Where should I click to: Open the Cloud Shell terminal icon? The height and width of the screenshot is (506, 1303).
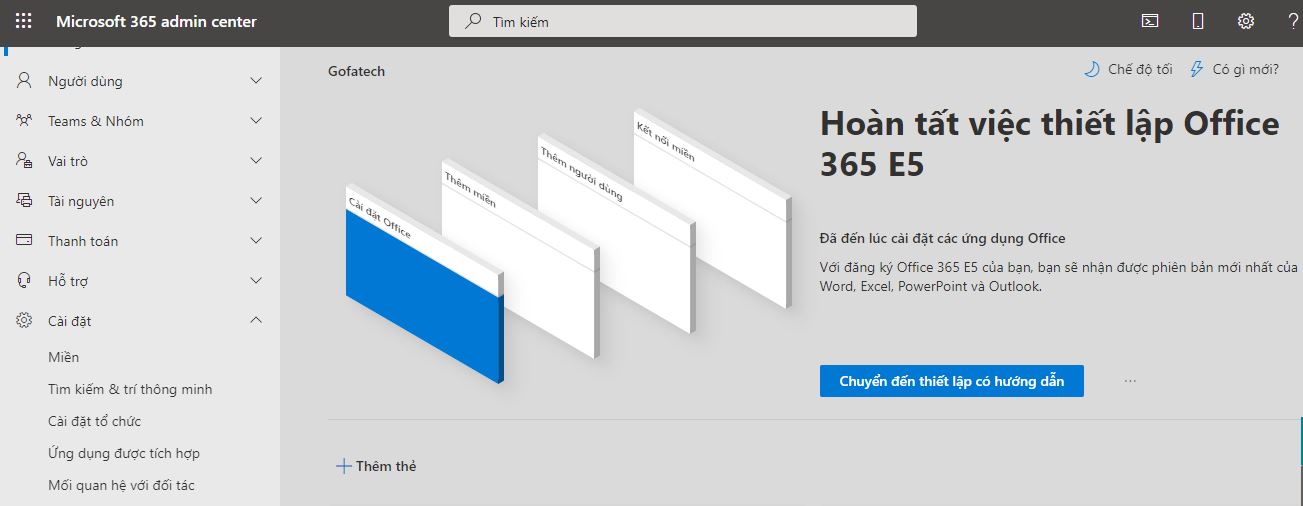[1151, 21]
